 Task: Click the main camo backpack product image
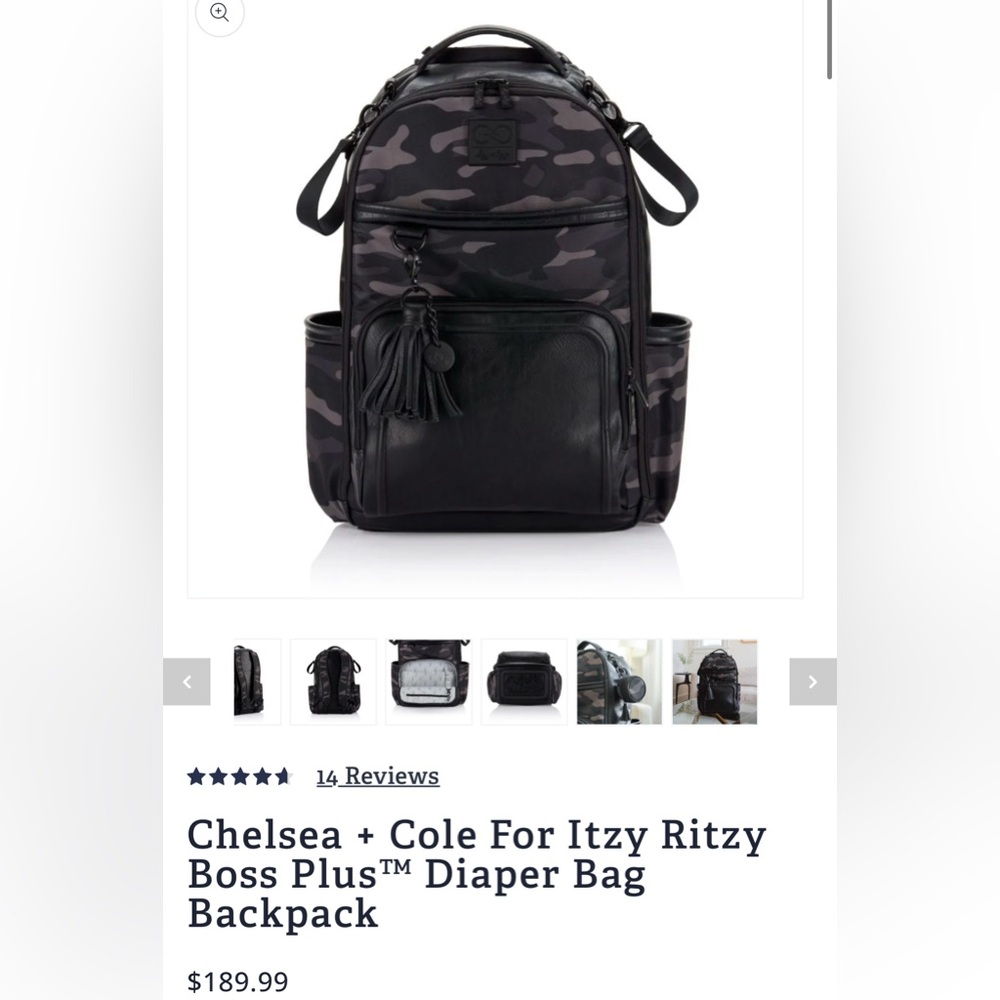496,281
